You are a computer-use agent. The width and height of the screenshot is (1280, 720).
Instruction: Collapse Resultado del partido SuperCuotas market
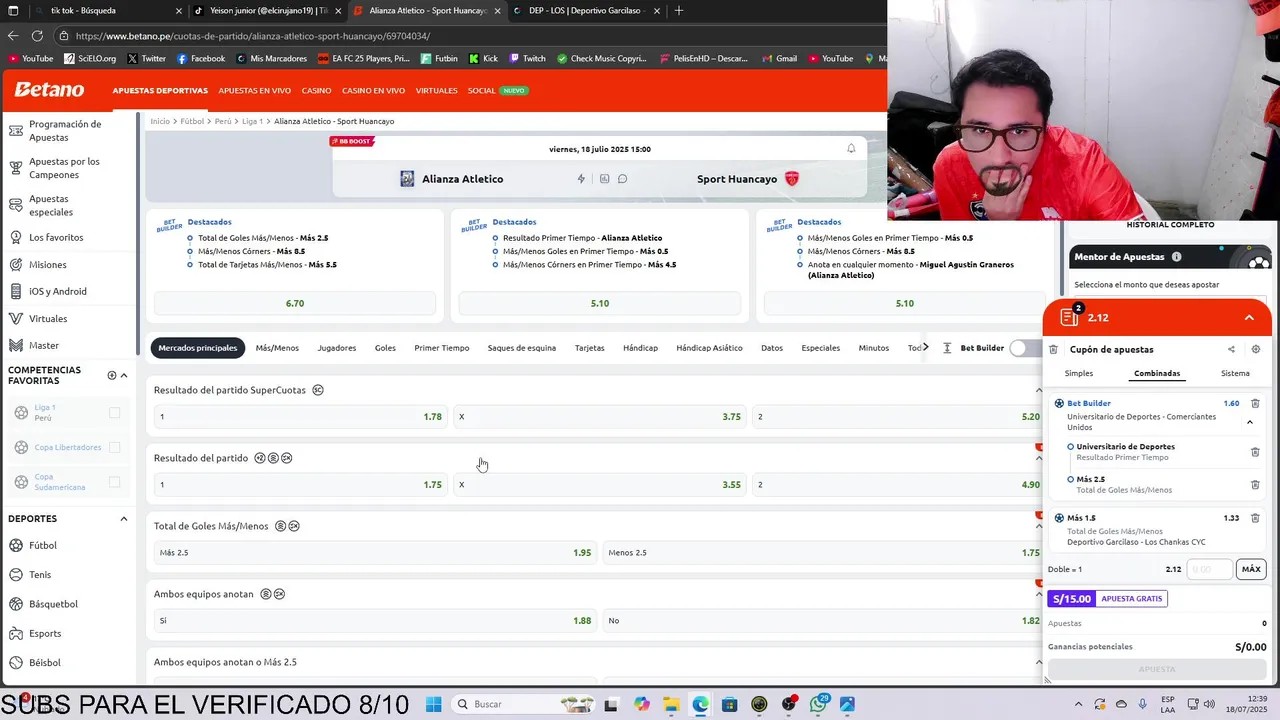point(1038,390)
